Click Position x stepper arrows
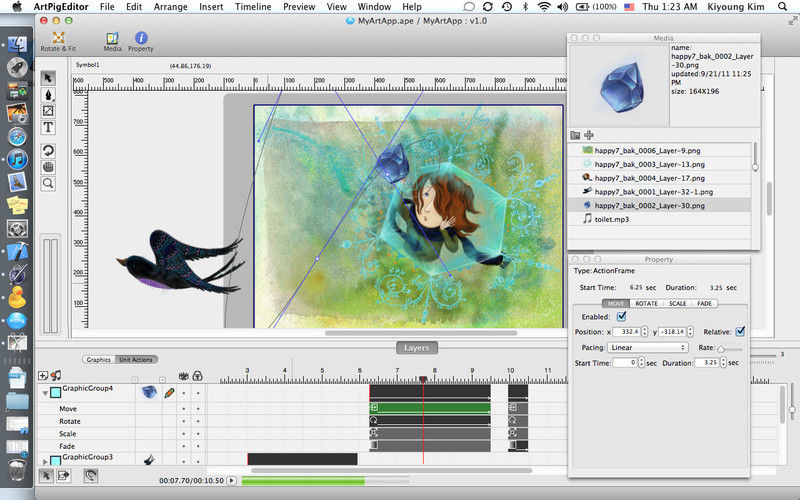Viewport: 800px width, 500px height. click(644, 332)
